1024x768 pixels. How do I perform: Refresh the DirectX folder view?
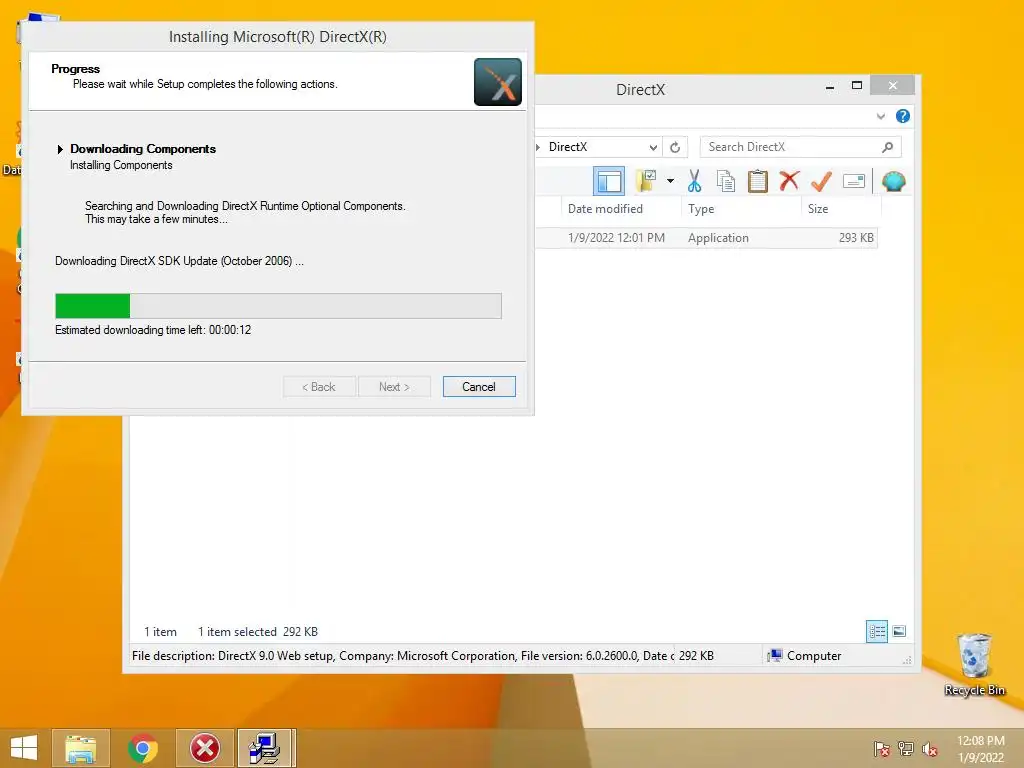point(675,148)
